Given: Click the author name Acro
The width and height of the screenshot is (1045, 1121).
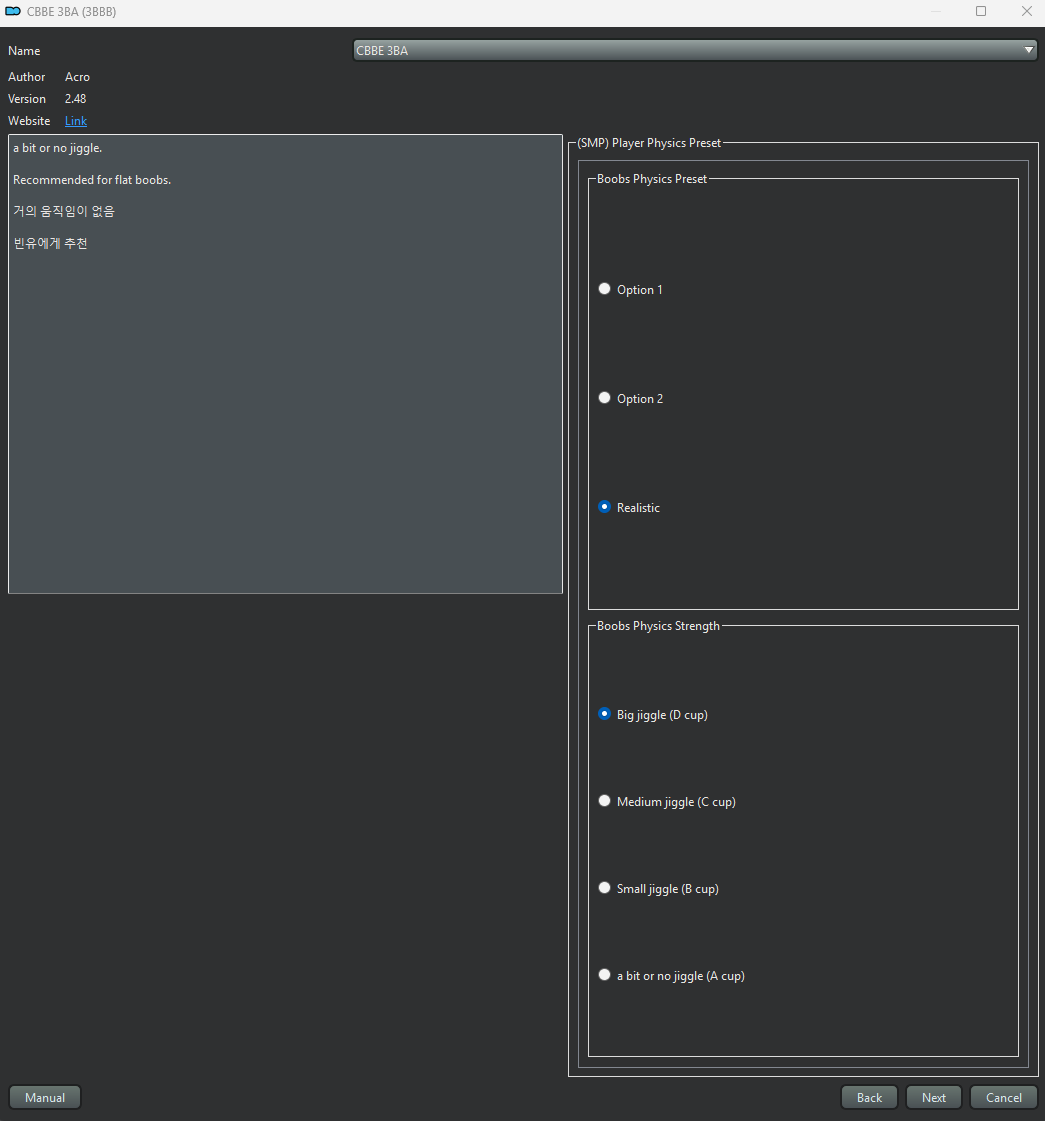Looking at the screenshot, I should [x=77, y=76].
